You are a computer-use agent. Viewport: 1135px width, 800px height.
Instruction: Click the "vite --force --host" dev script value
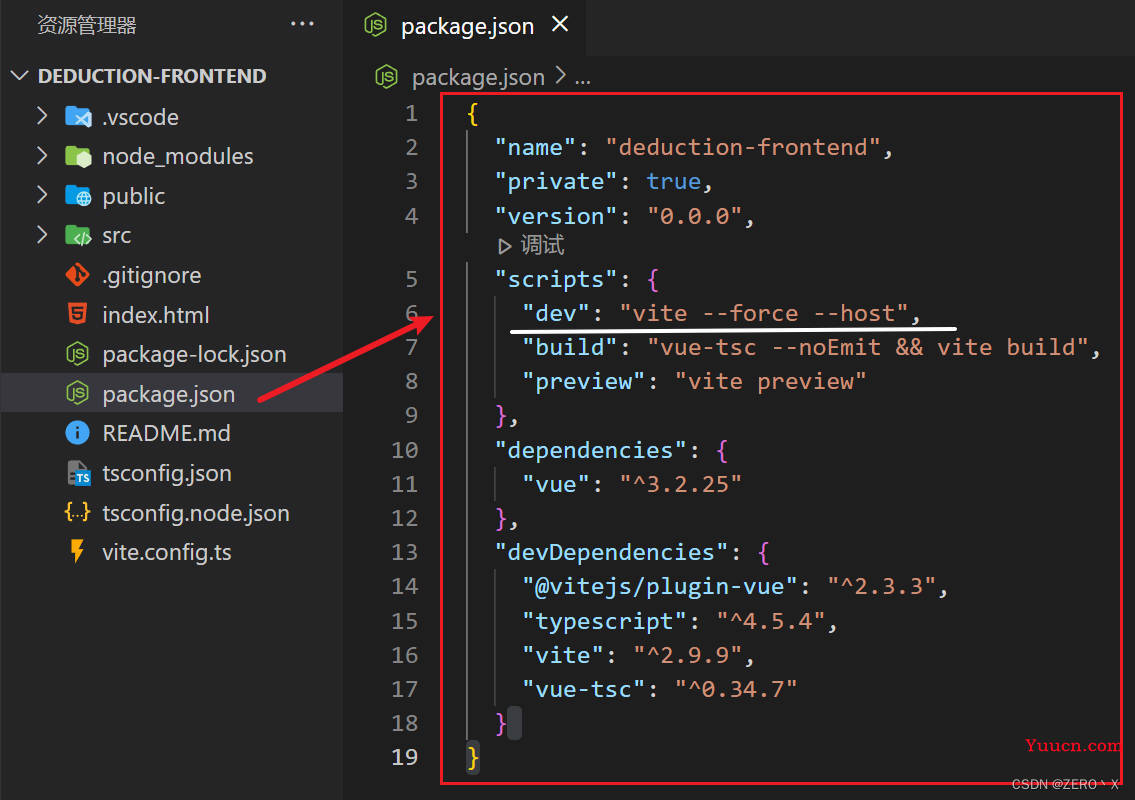(763, 313)
